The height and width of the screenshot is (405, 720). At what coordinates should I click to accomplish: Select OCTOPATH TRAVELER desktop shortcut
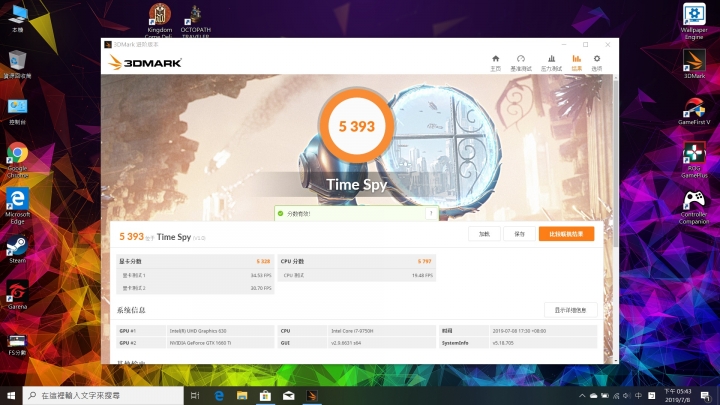pyautogui.click(x=196, y=21)
